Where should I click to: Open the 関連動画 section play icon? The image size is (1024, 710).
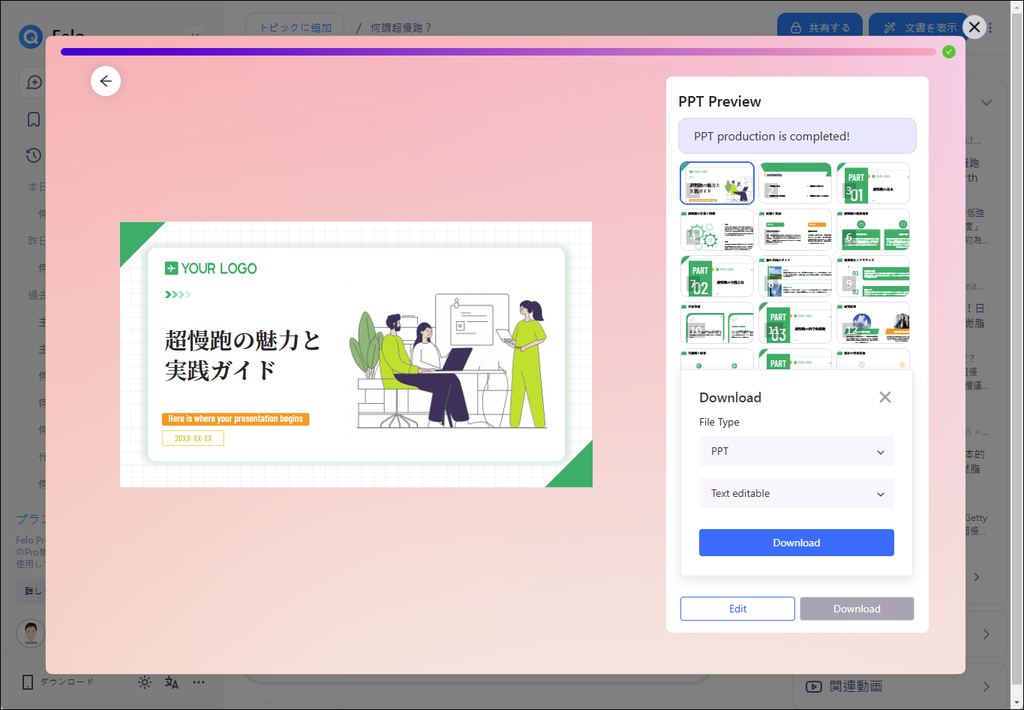813,685
